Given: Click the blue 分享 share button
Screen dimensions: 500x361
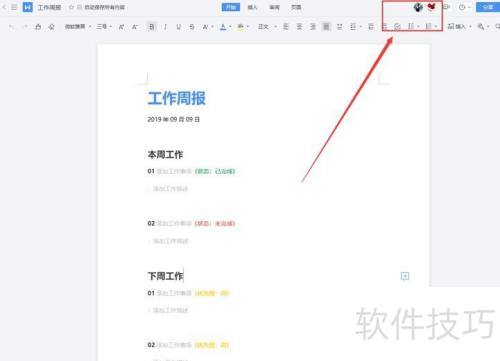Looking at the screenshot, I should coord(488,7).
